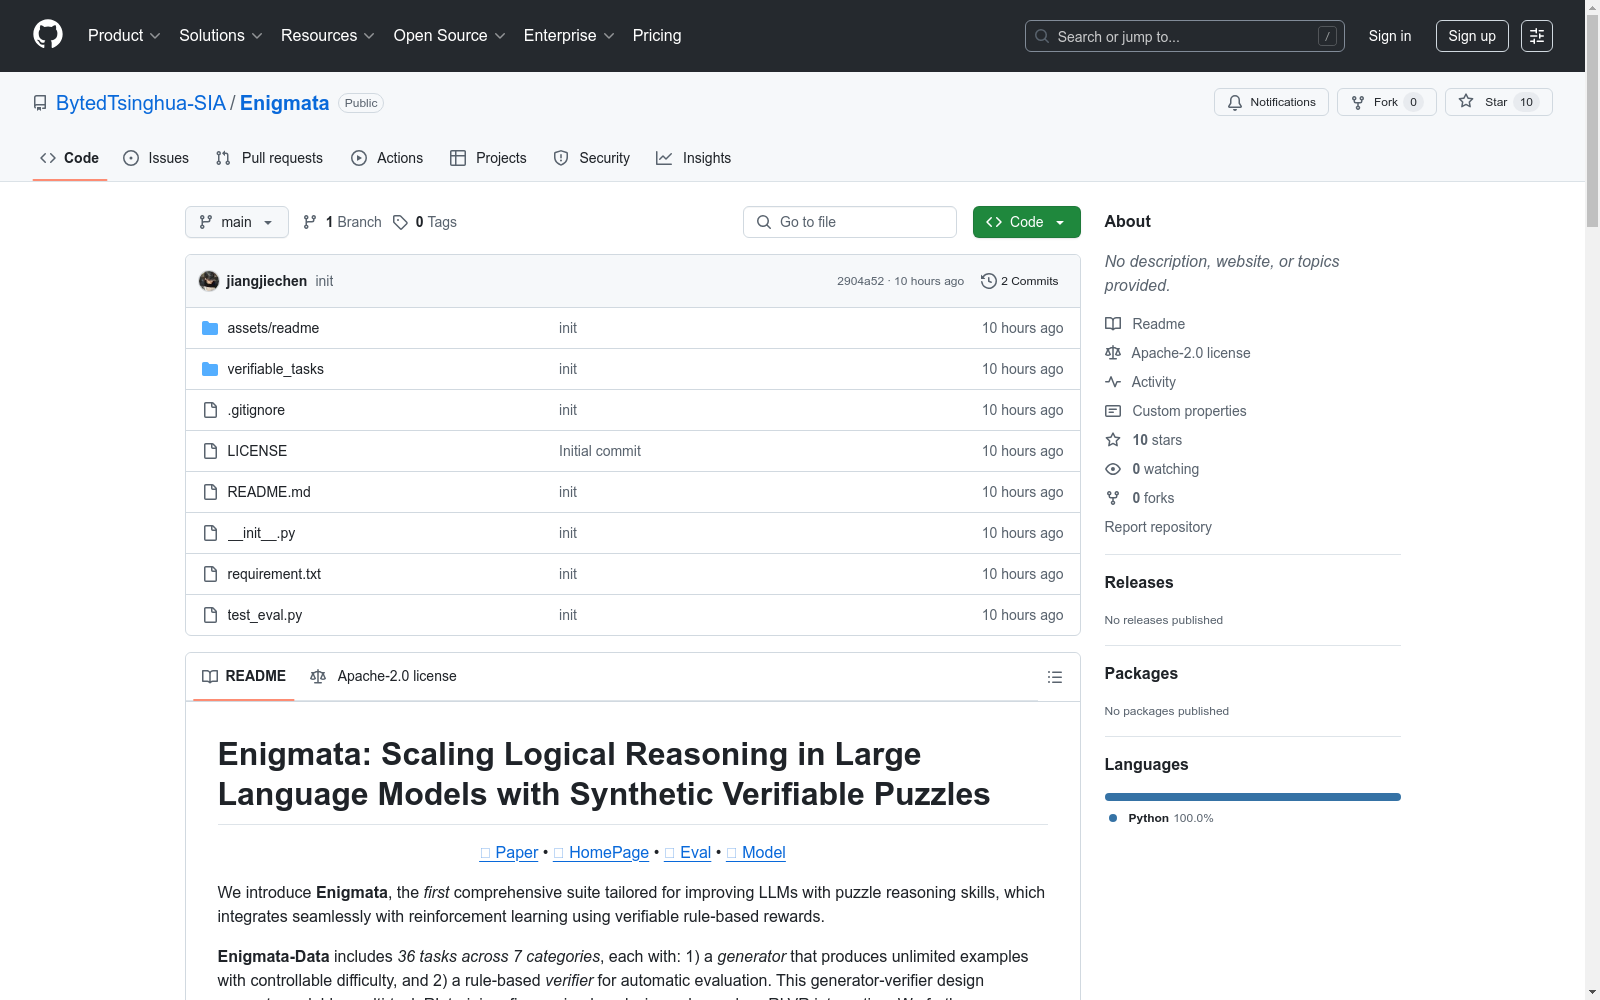The image size is (1600, 1000).
Task: Open the Model link in README
Action: [x=756, y=852]
